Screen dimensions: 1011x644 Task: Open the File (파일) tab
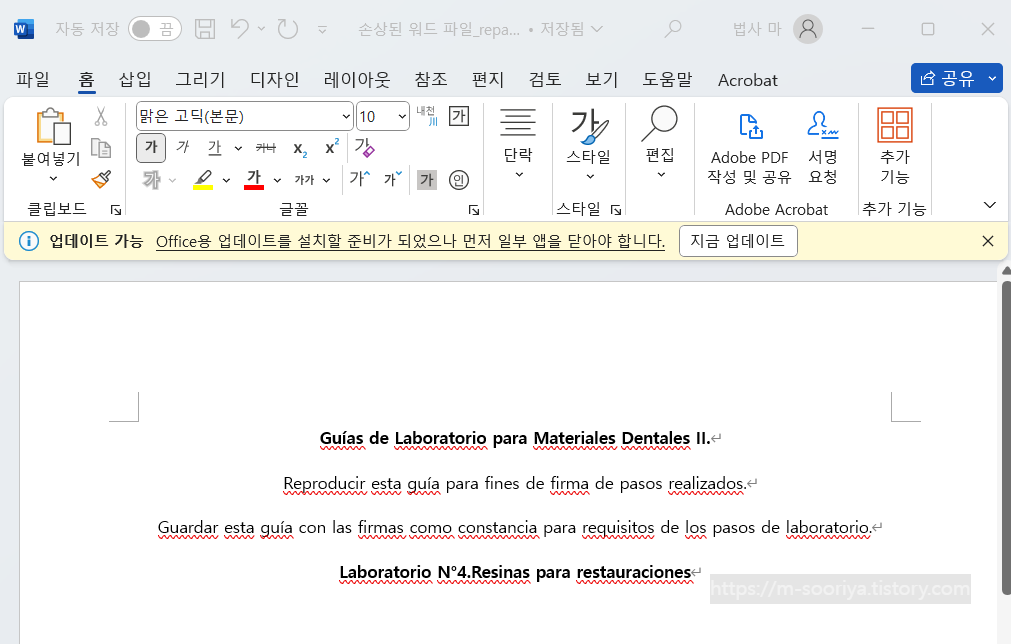click(x=33, y=79)
